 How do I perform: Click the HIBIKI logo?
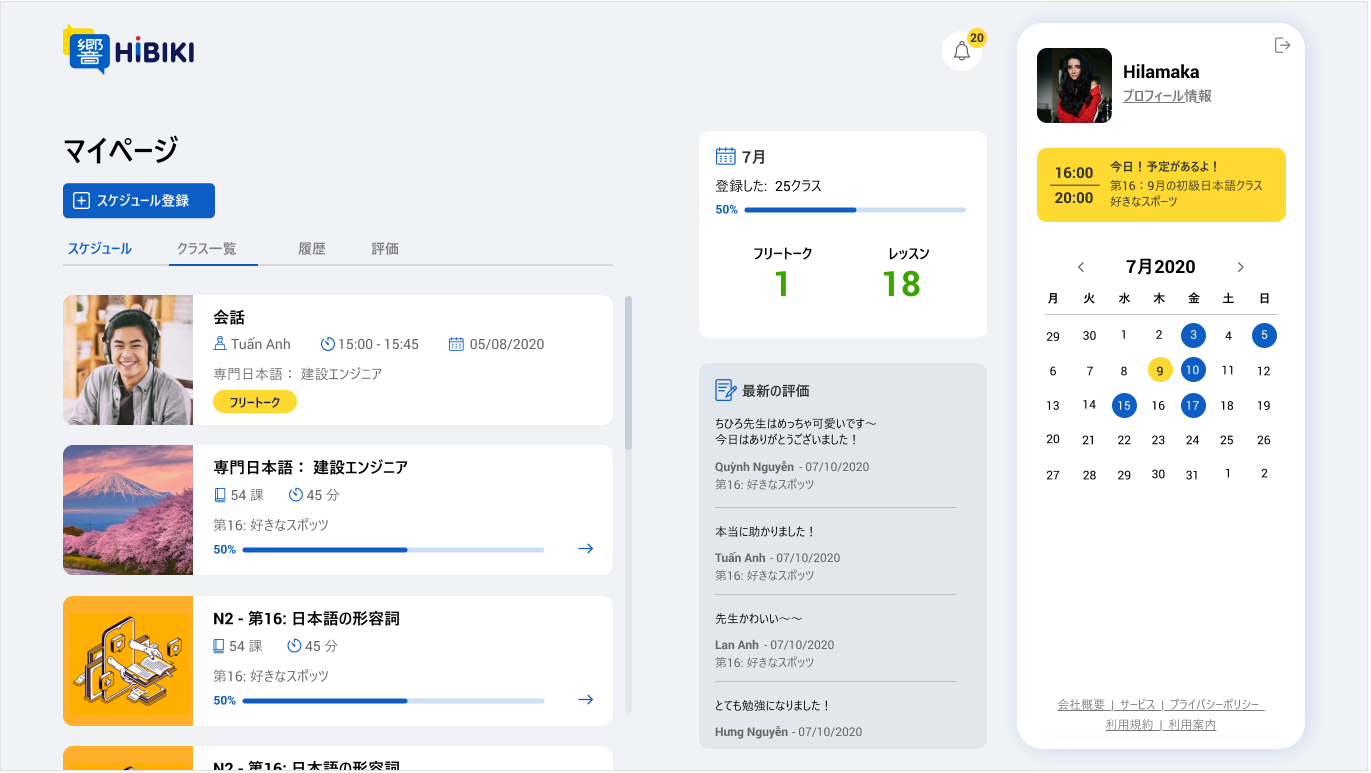(x=128, y=50)
